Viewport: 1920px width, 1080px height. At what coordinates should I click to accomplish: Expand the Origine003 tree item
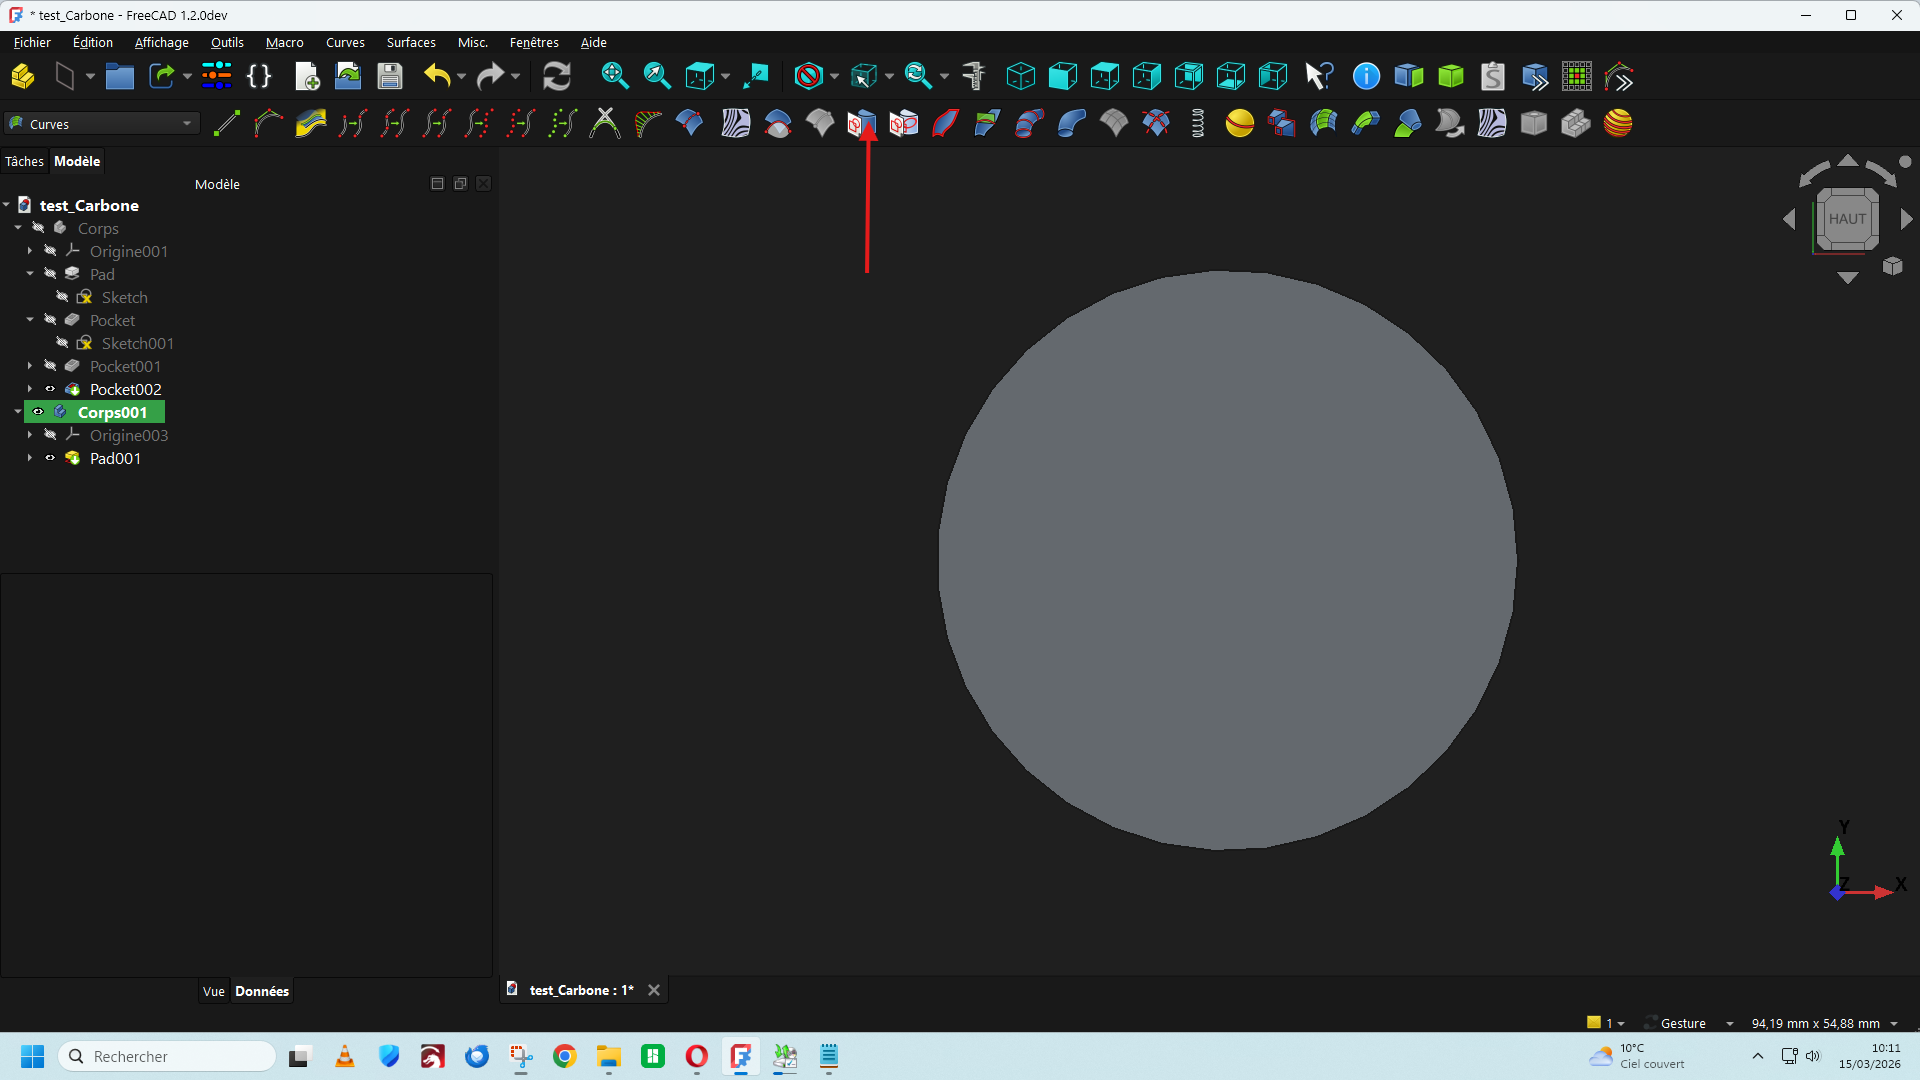click(30, 435)
